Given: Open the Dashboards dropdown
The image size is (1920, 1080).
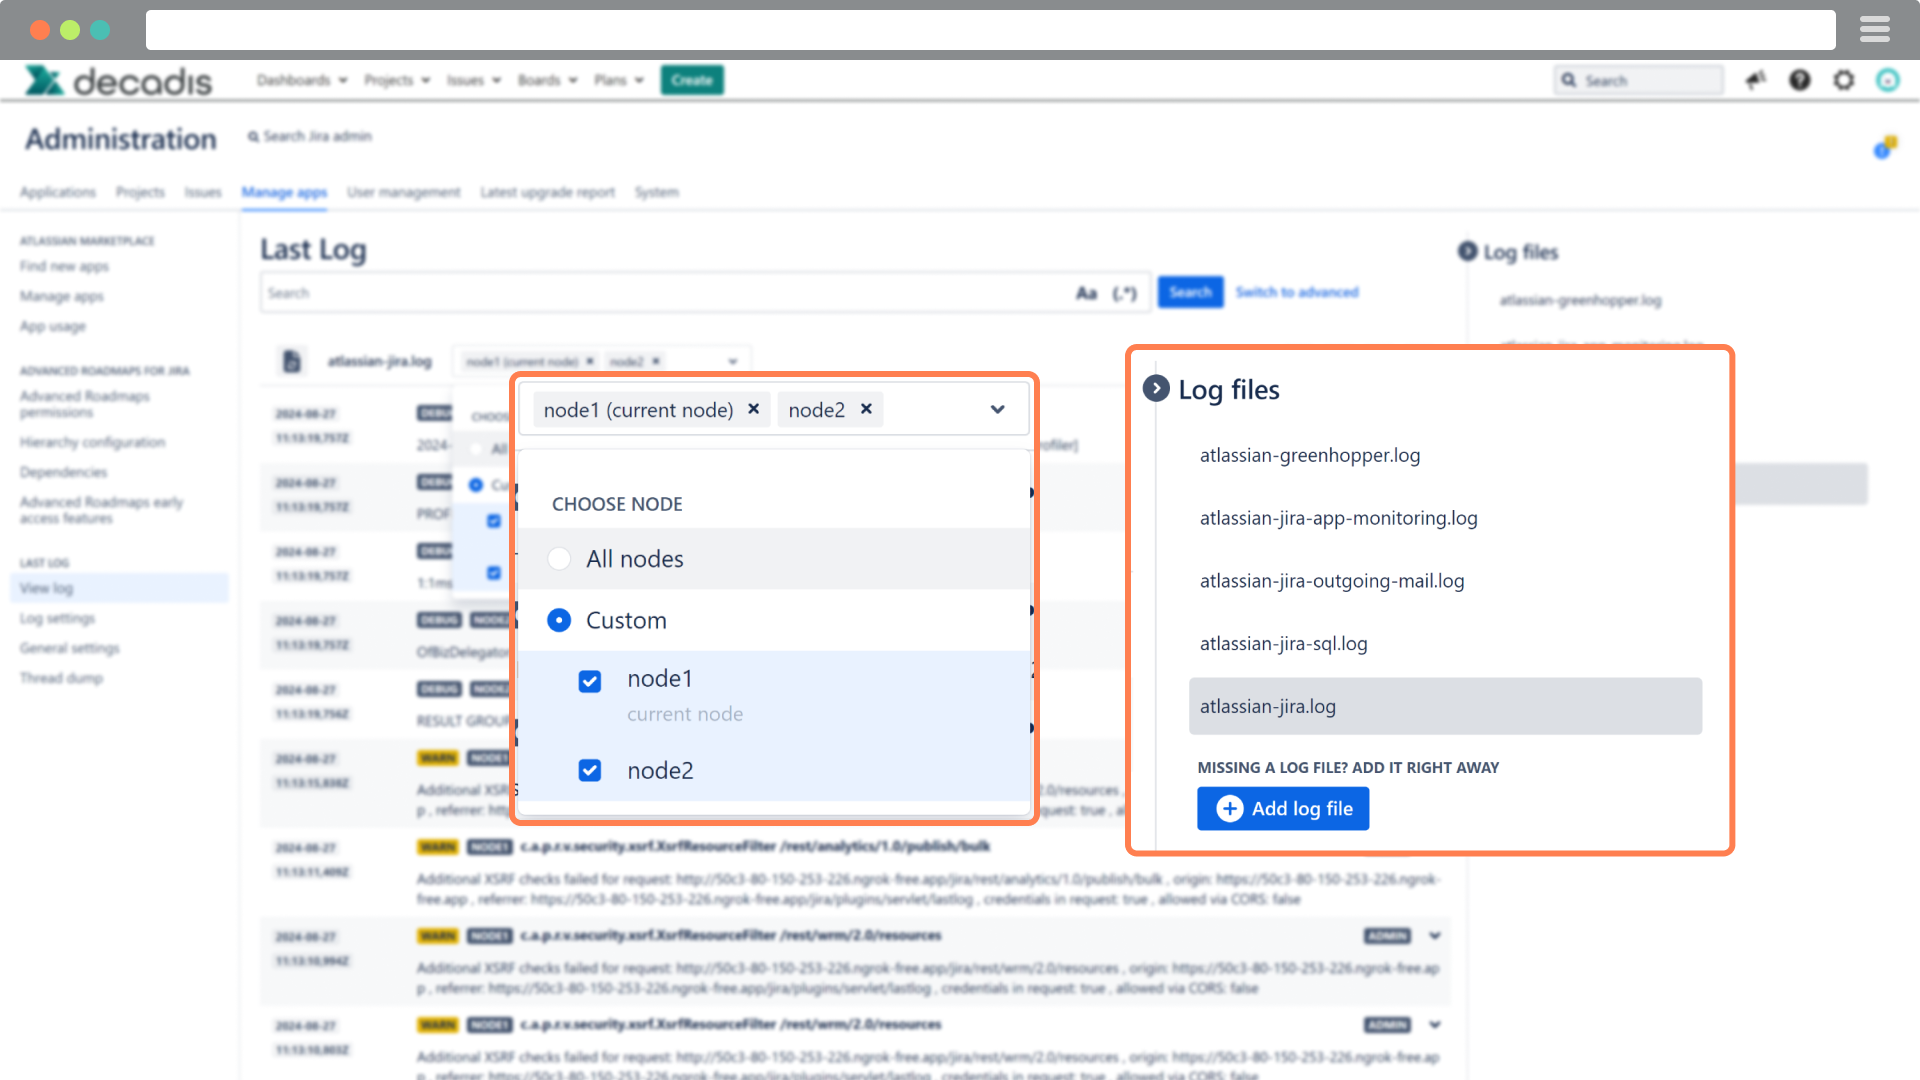Looking at the screenshot, I should pos(301,80).
